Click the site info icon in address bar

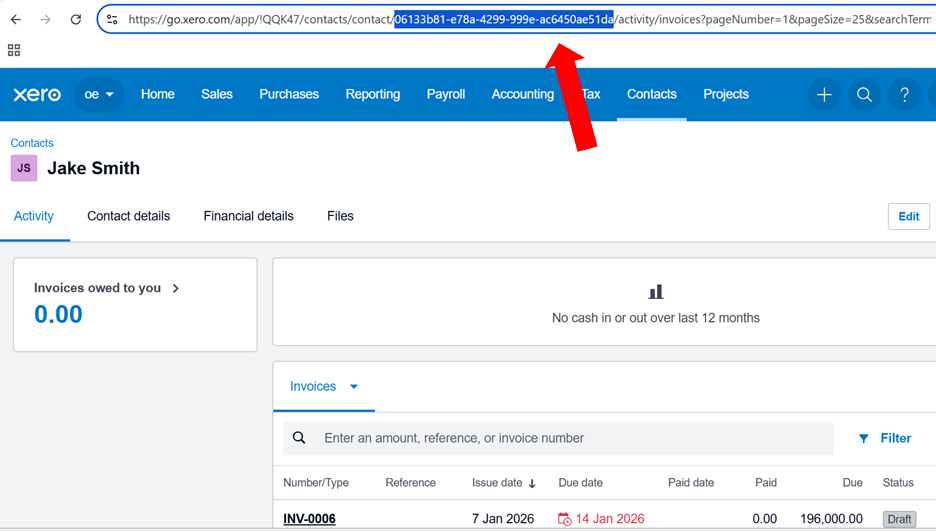[x=112, y=19]
